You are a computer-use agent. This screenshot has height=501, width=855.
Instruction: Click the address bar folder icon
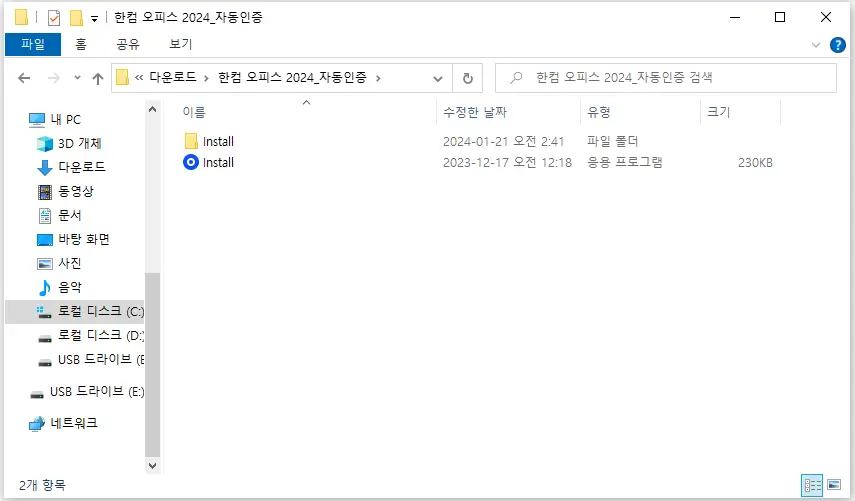click(x=123, y=77)
